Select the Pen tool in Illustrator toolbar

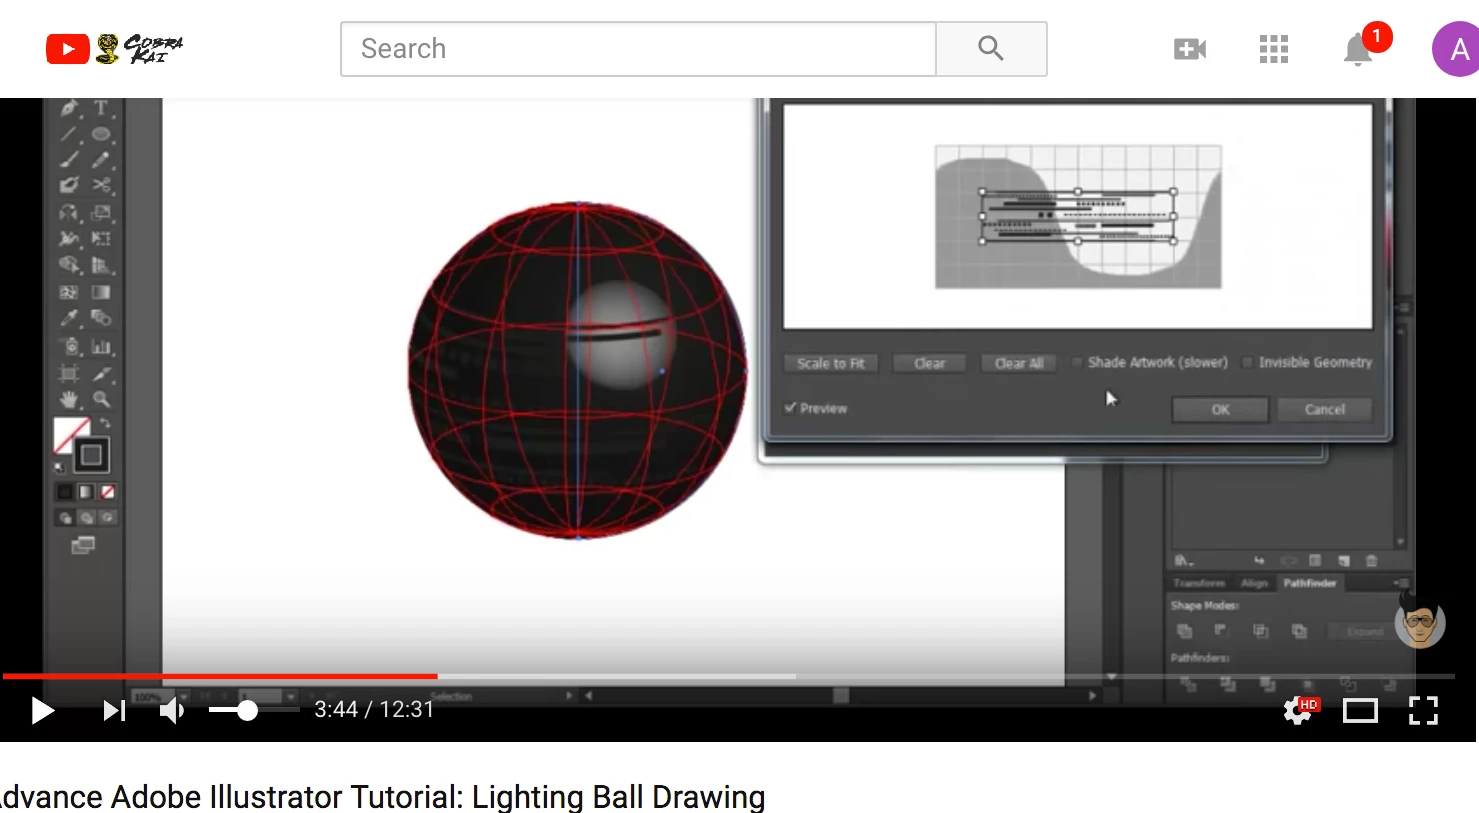(69, 108)
